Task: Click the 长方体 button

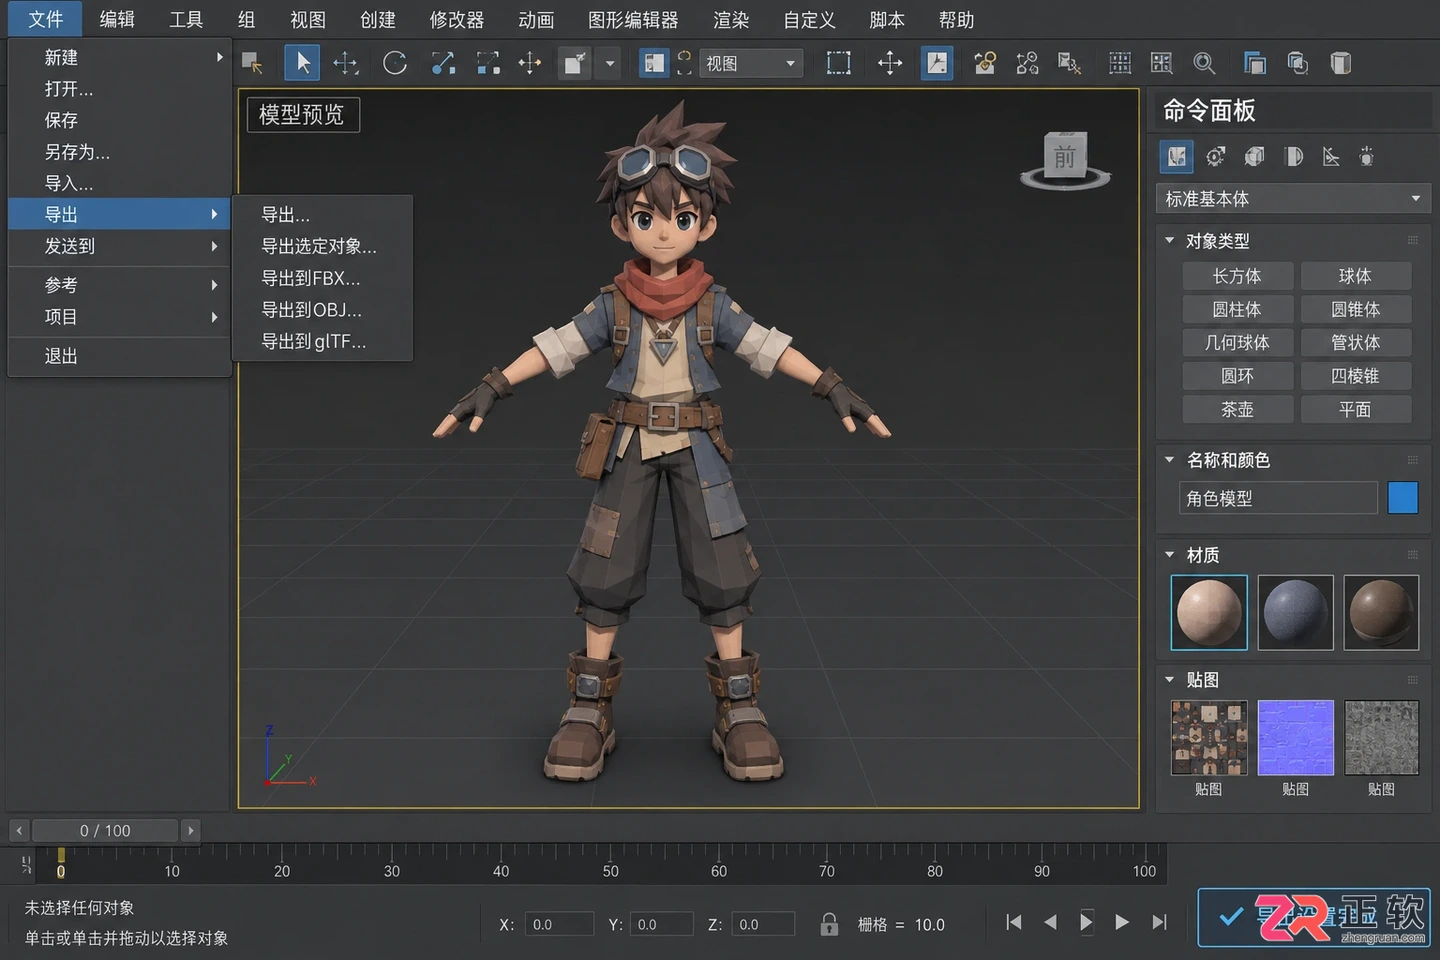Action: (x=1237, y=276)
